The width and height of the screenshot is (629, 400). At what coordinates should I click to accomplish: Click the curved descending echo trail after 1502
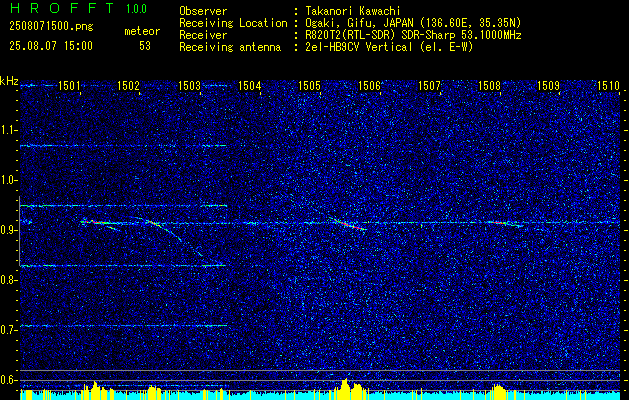(174, 237)
